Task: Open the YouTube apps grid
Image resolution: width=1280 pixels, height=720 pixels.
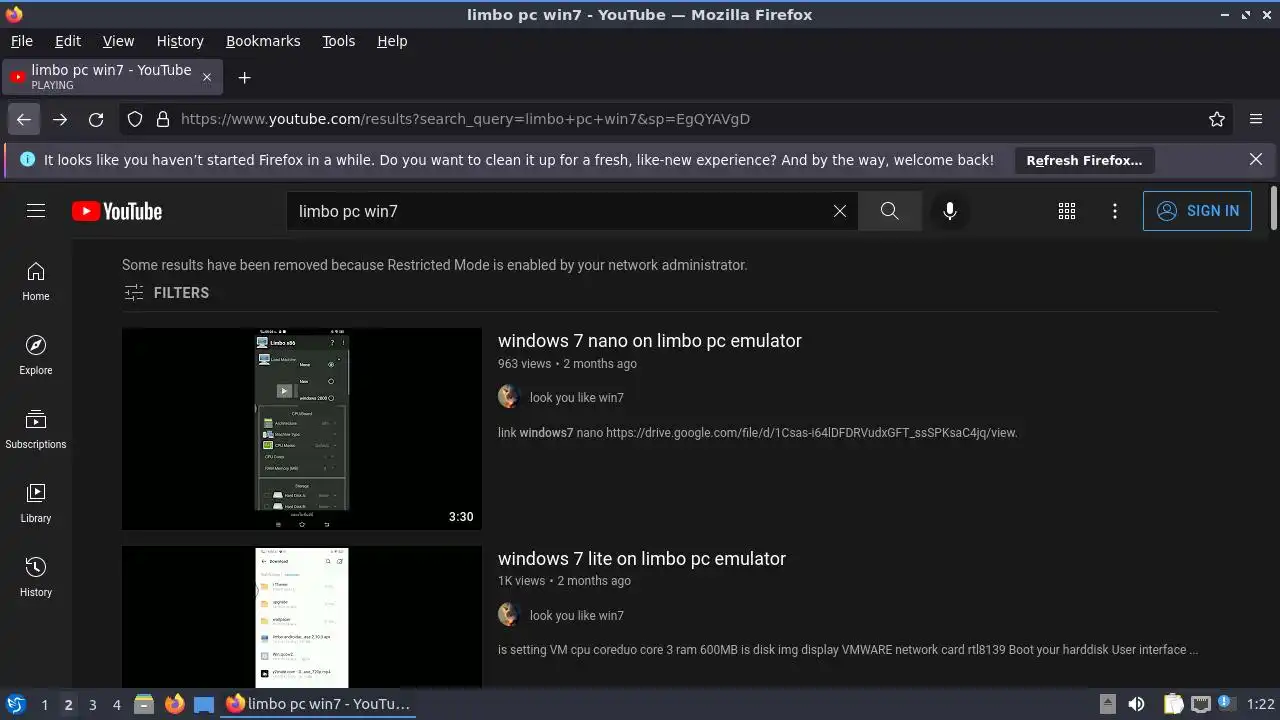Action: (1067, 211)
